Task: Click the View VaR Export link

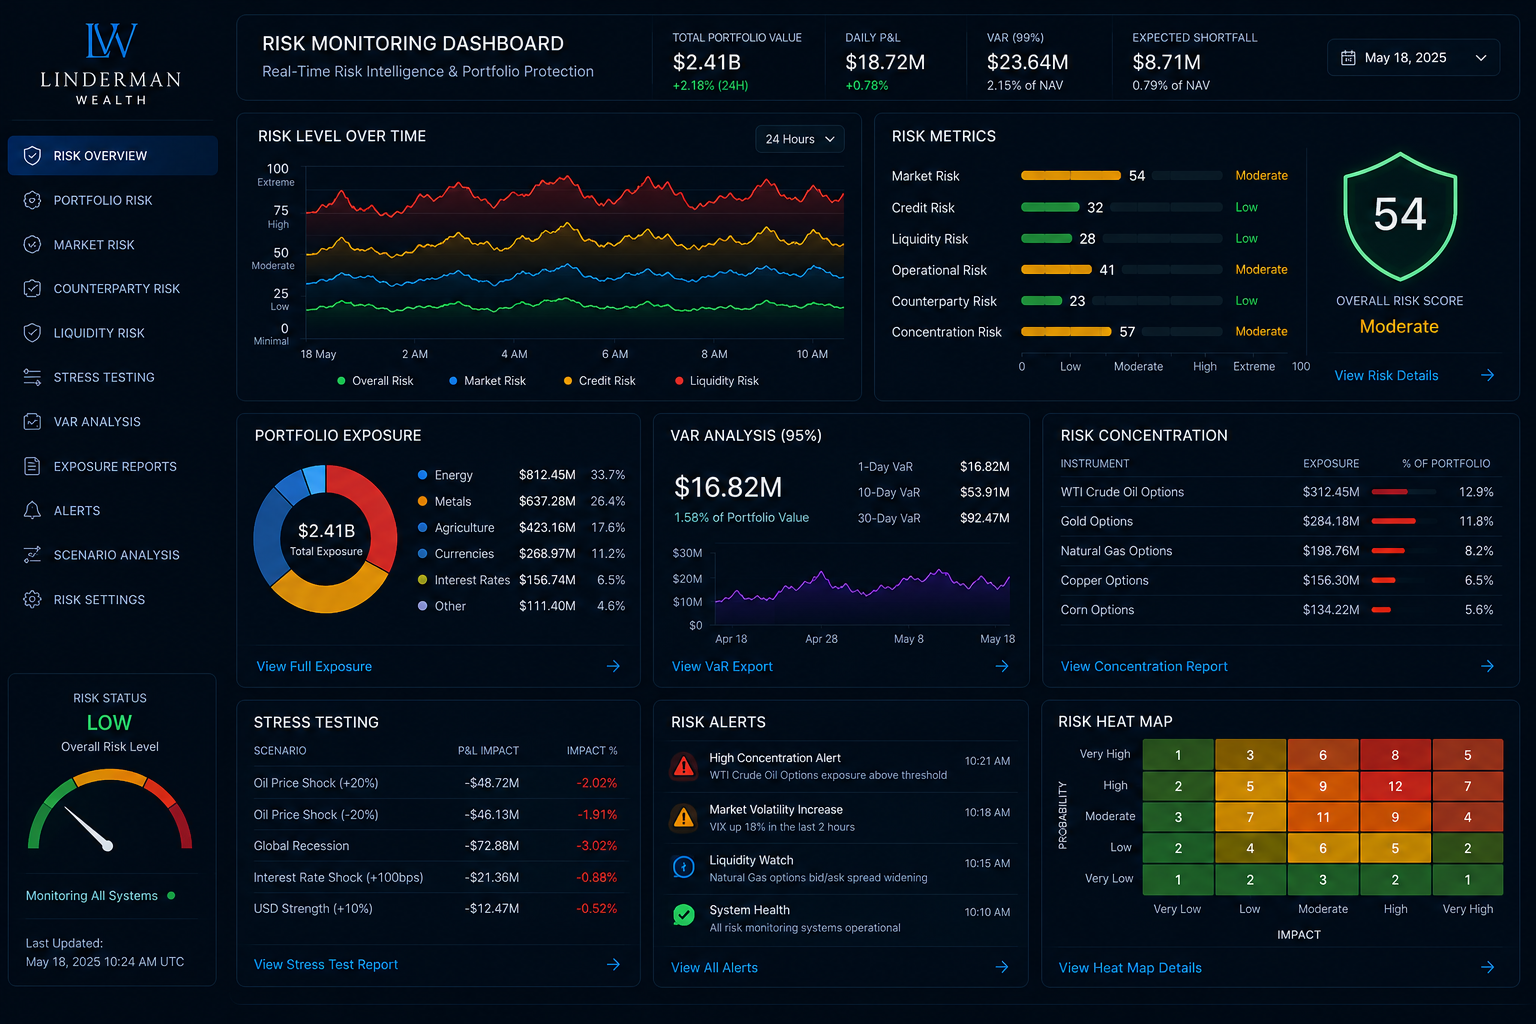Action: click(x=722, y=666)
